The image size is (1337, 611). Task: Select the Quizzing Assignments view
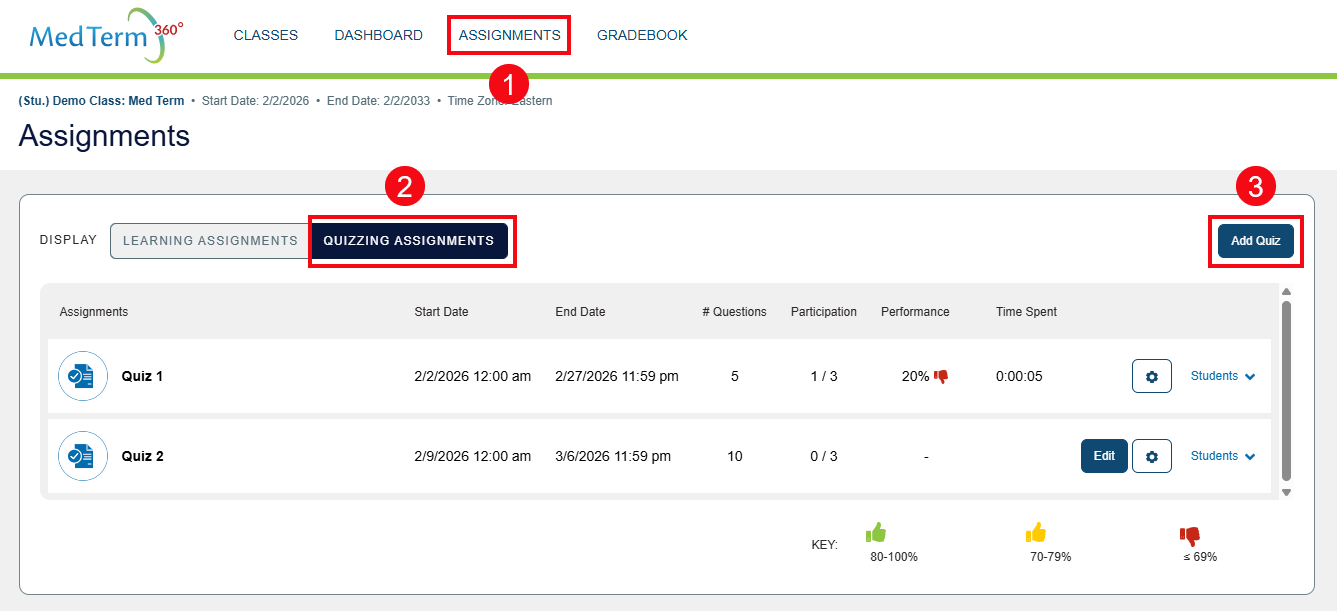coord(411,240)
